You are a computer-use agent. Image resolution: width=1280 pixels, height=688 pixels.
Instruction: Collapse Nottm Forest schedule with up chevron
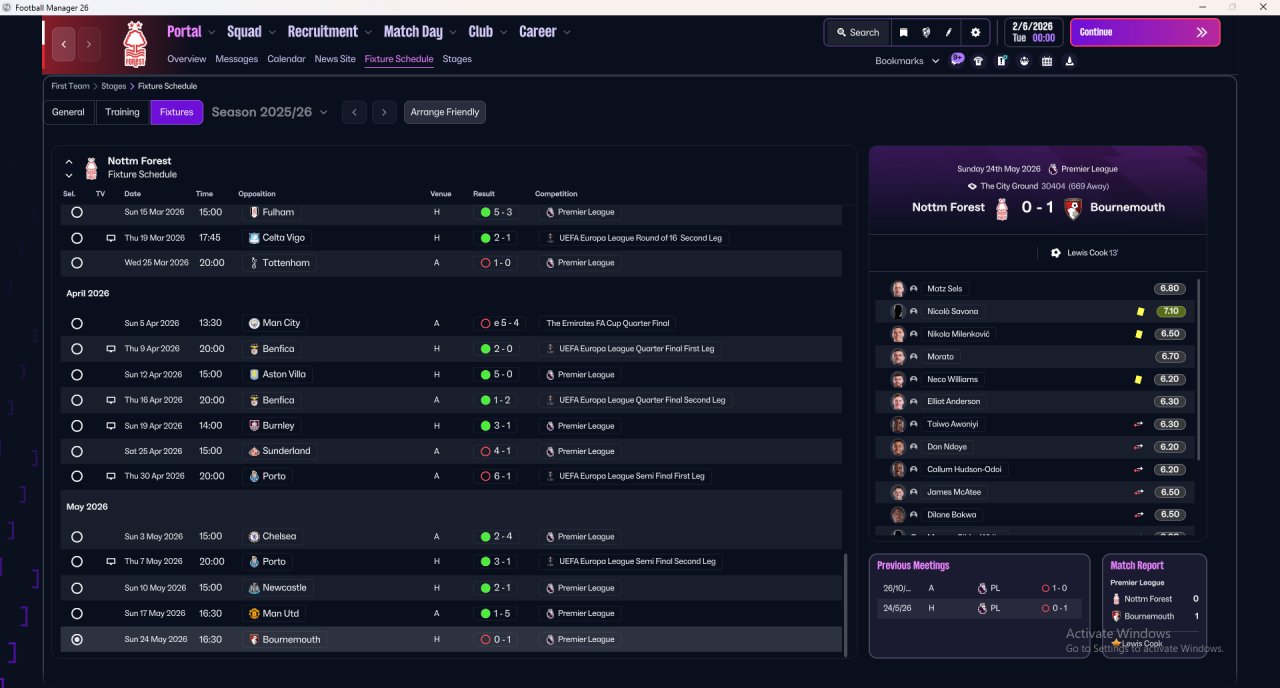pyautogui.click(x=69, y=161)
